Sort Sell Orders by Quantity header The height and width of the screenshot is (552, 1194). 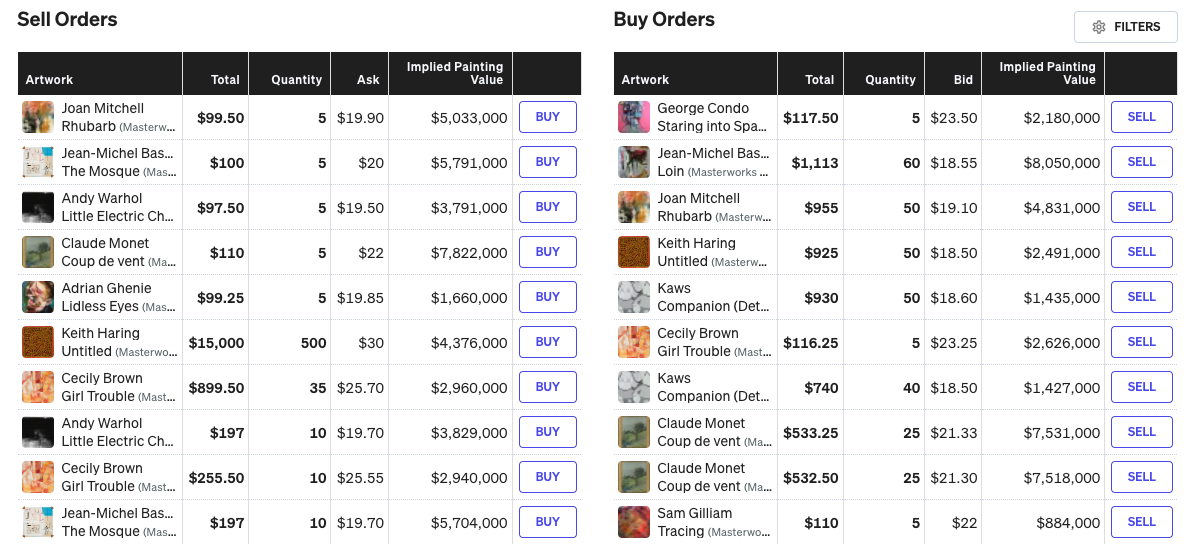pos(296,79)
